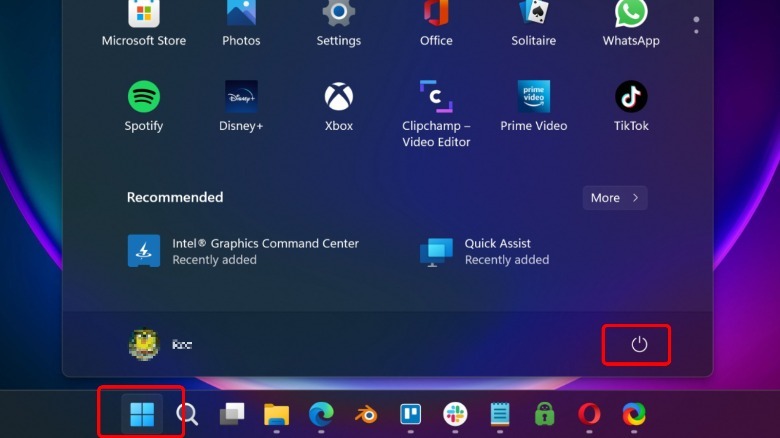Launch Clipchamp Video Editor
Image resolution: width=780 pixels, height=438 pixels.
coord(436,114)
